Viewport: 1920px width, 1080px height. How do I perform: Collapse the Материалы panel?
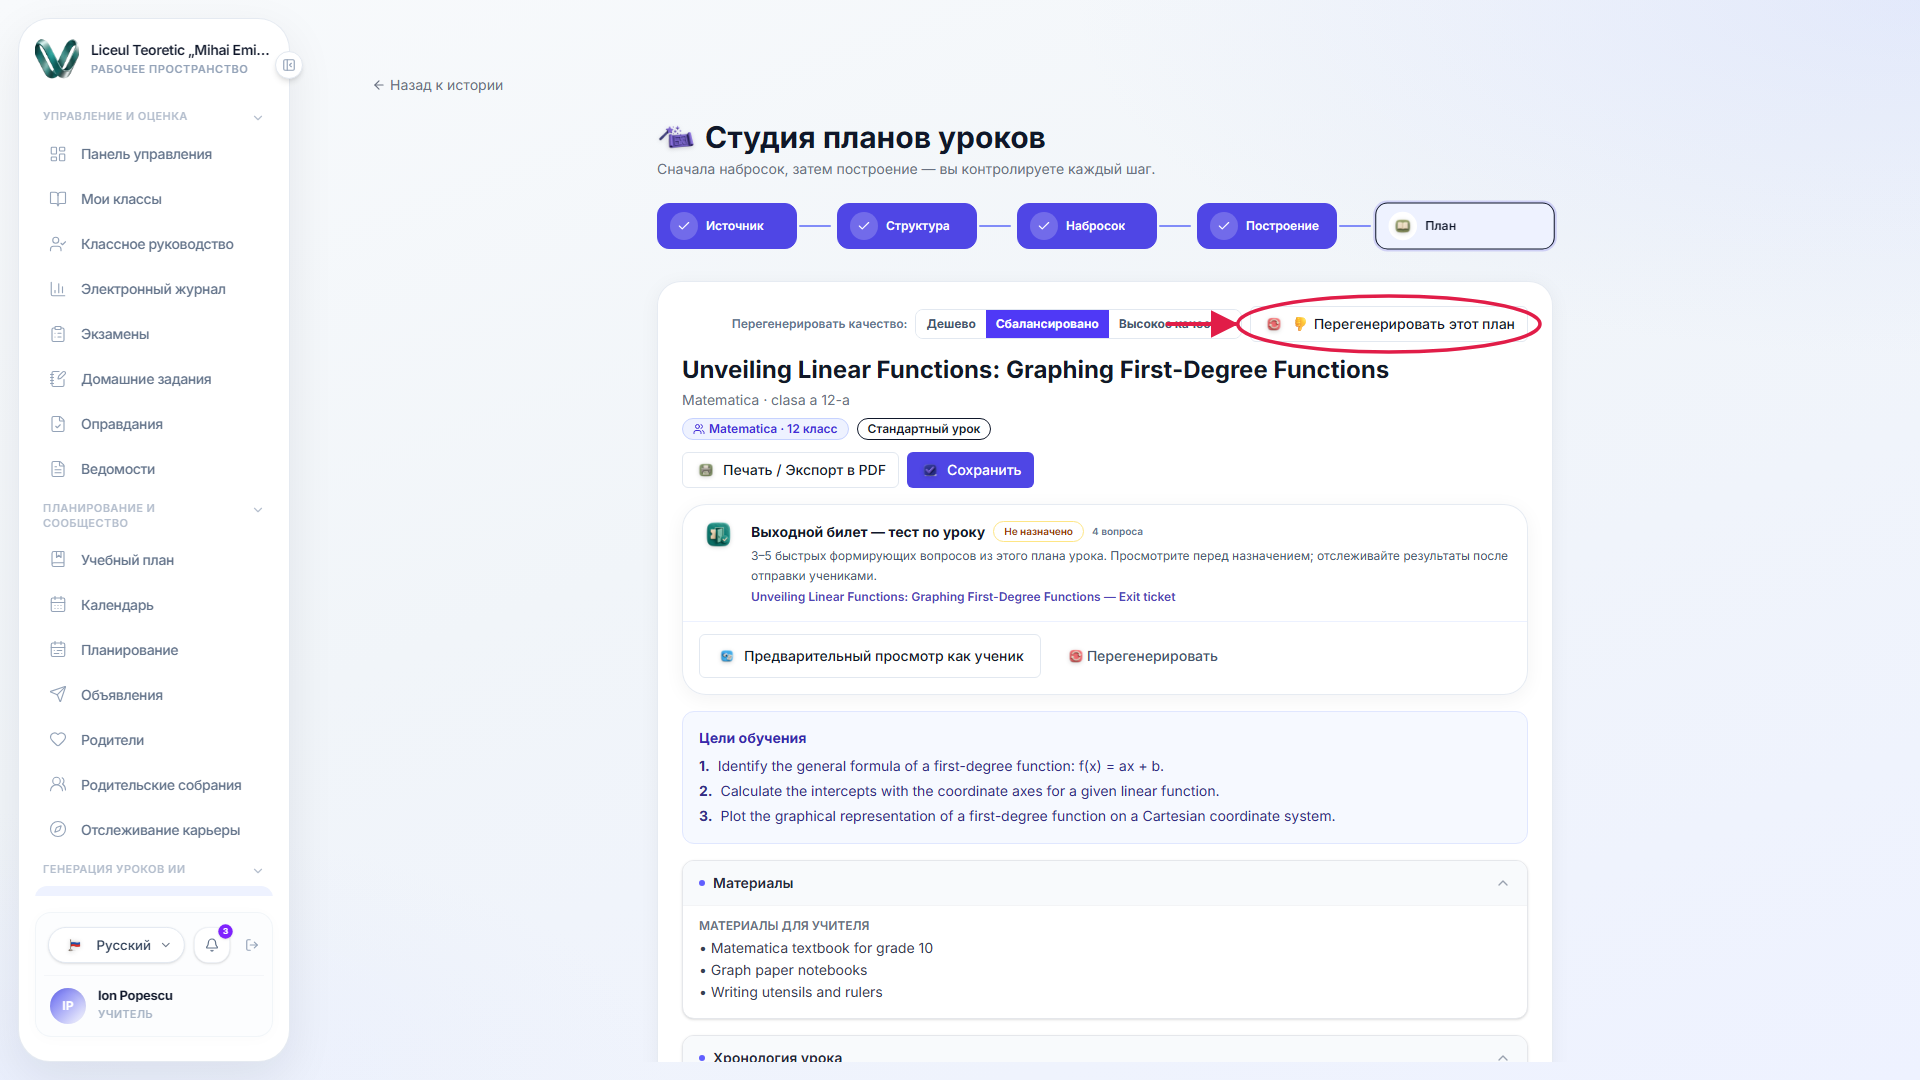(x=1503, y=883)
